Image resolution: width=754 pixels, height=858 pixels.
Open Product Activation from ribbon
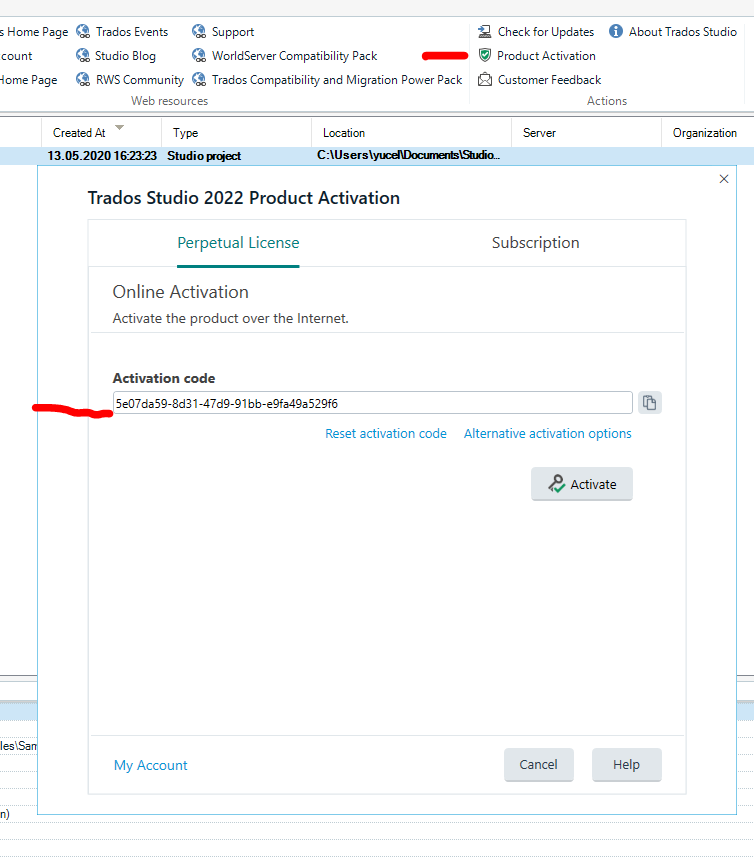click(x=546, y=56)
